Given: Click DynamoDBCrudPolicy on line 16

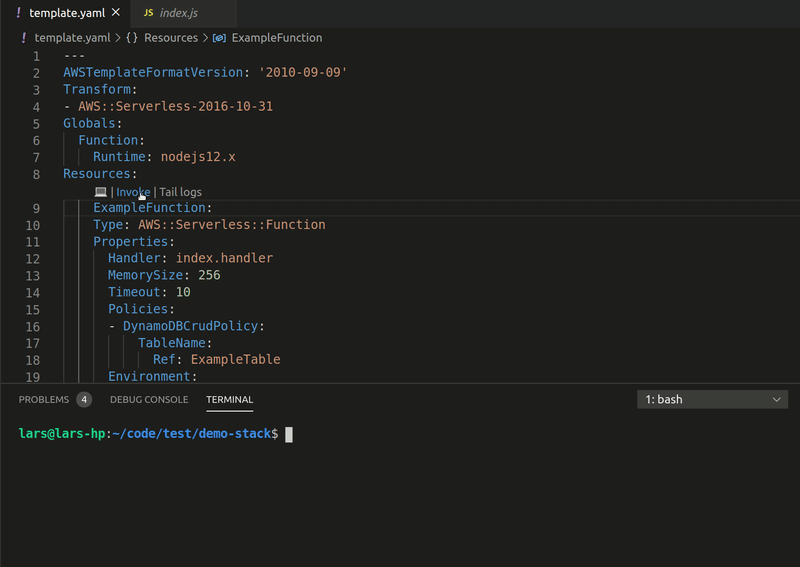Looking at the screenshot, I should [190, 326].
